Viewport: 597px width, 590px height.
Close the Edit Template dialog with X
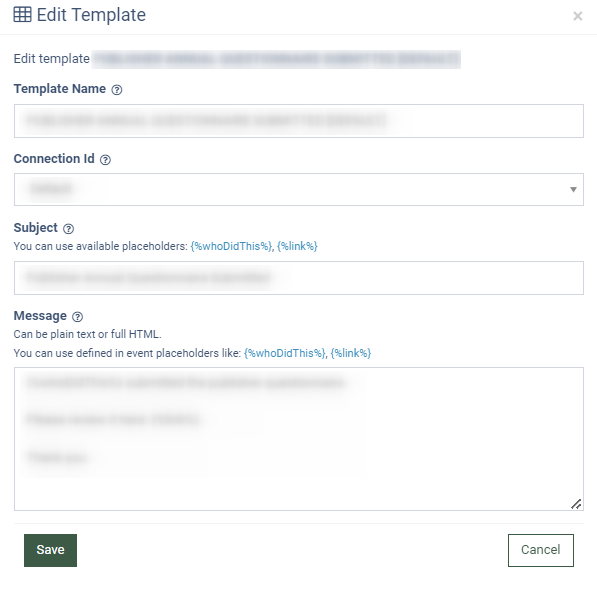pos(578,16)
